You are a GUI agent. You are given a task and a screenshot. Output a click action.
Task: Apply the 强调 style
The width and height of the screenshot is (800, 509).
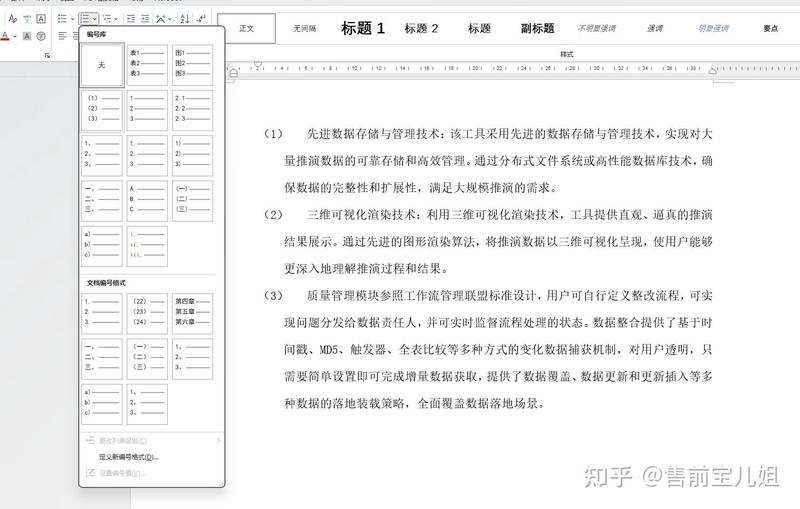tap(655, 29)
